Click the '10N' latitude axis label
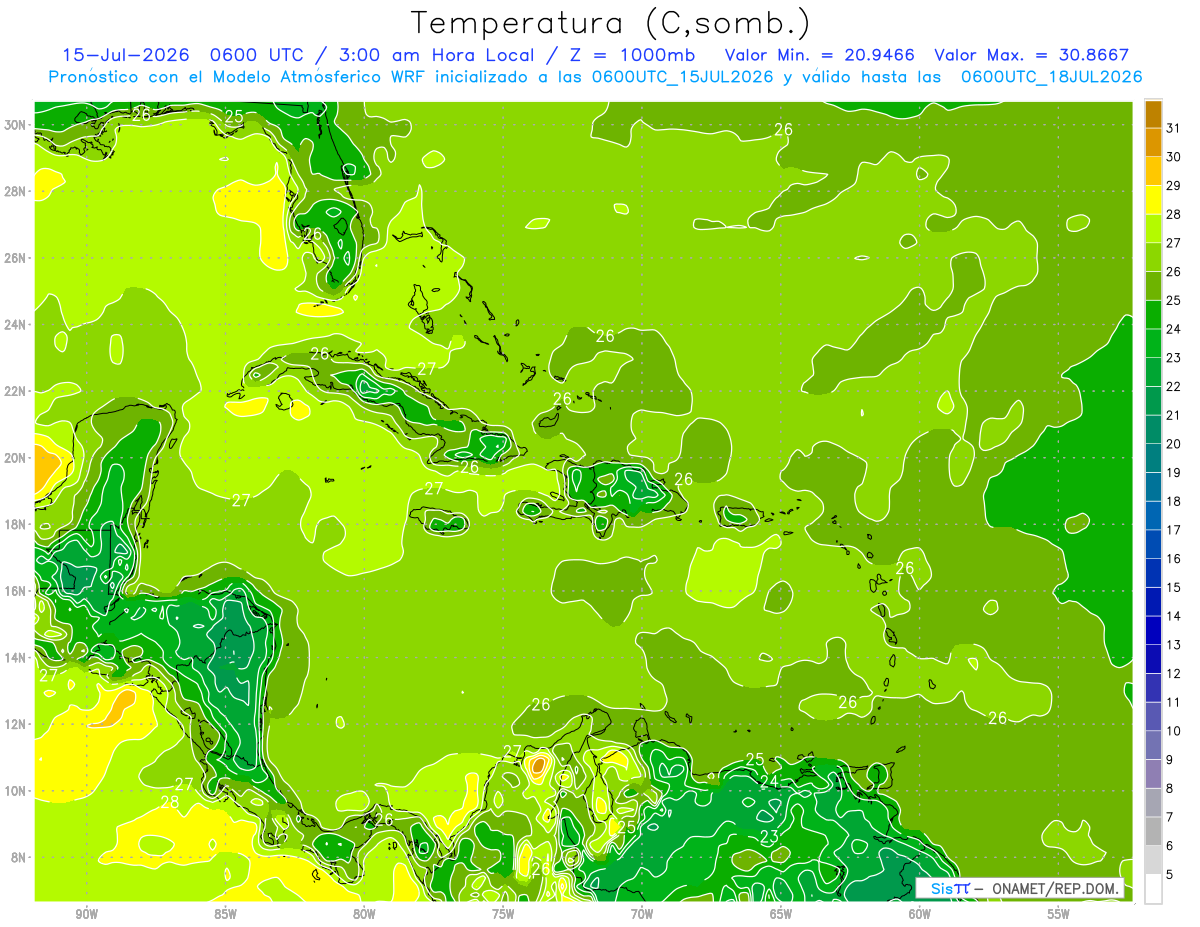Screen dimensions: 1200x927 (x=17, y=791)
